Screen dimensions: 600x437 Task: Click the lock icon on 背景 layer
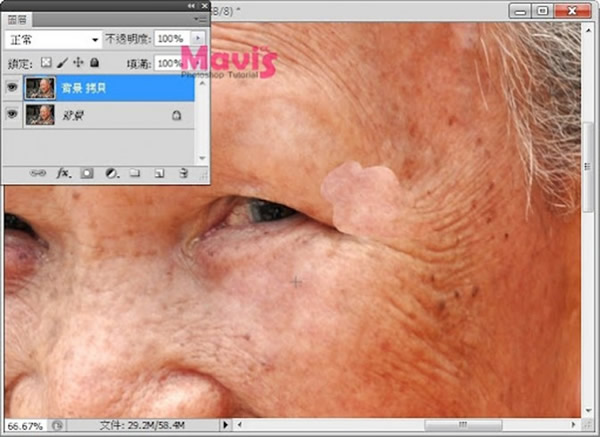176,116
